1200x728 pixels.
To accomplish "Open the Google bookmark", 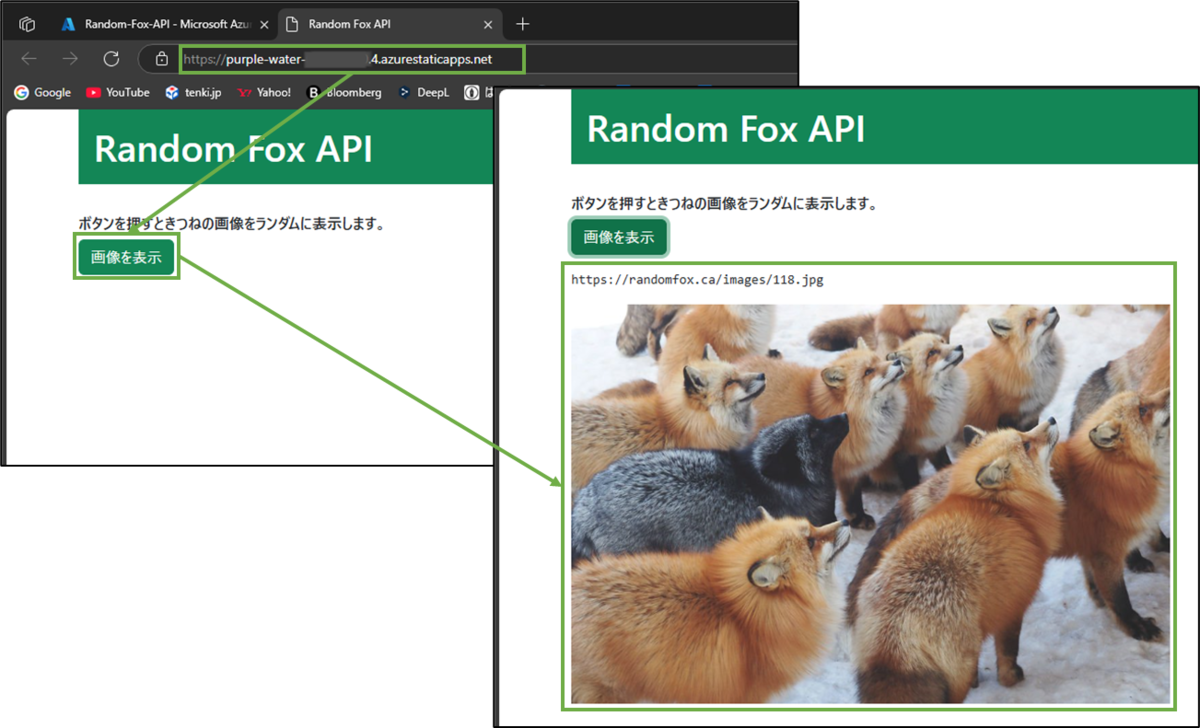I will click(x=42, y=92).
